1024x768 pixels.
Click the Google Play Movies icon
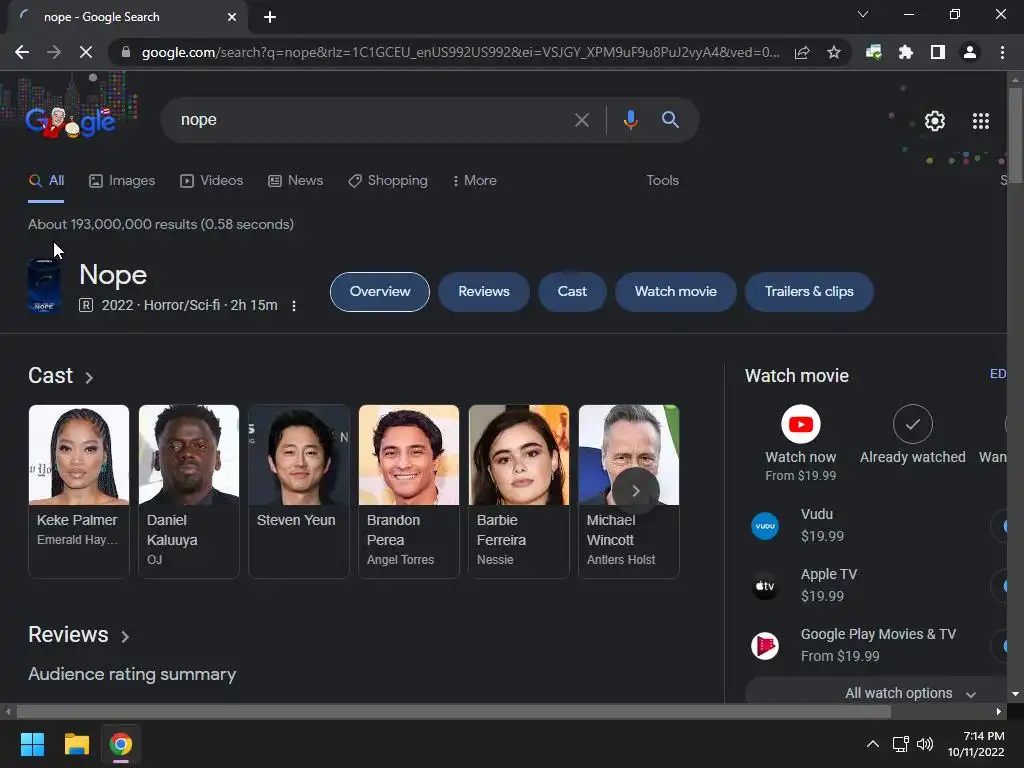(765, 646)
